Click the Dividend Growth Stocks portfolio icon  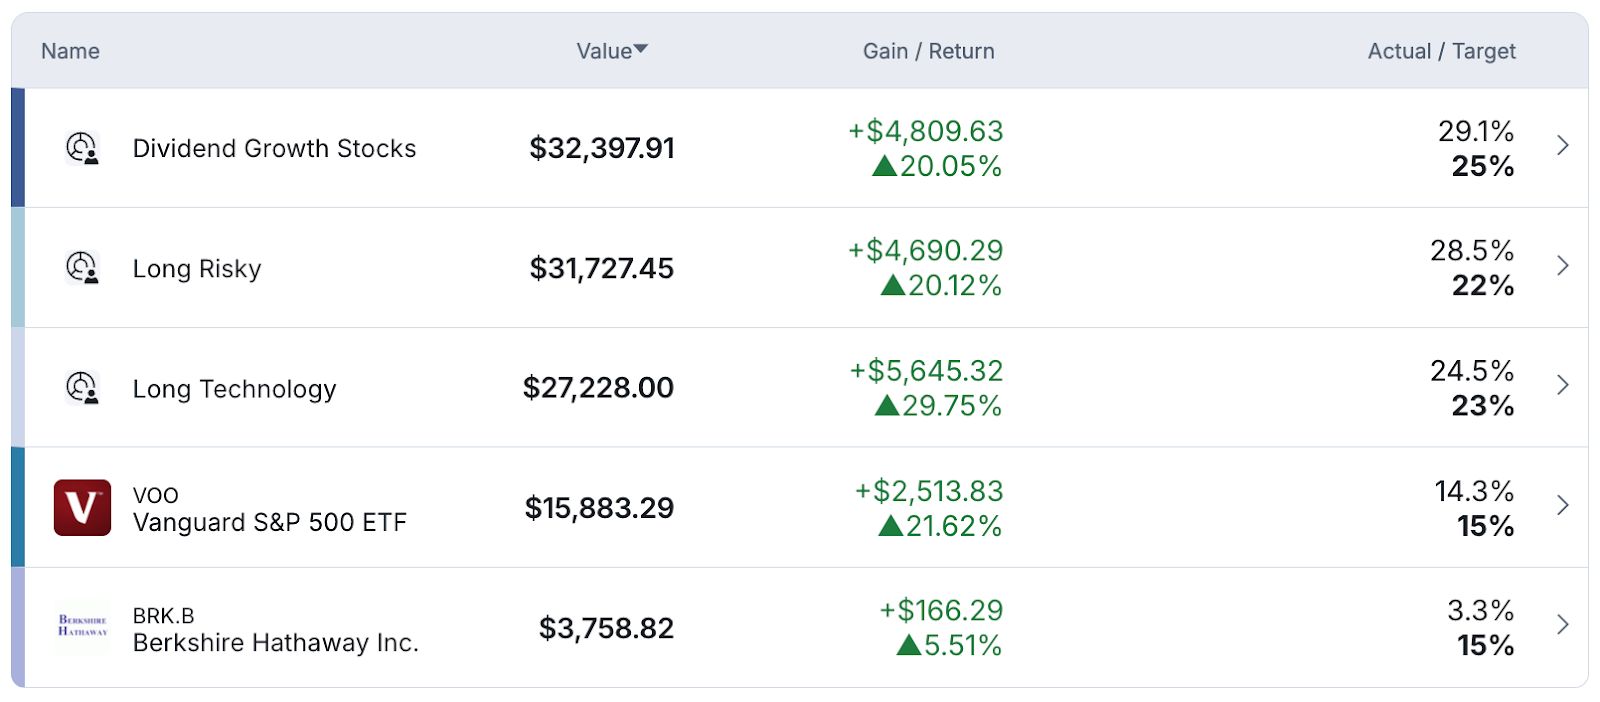[82, 148]
